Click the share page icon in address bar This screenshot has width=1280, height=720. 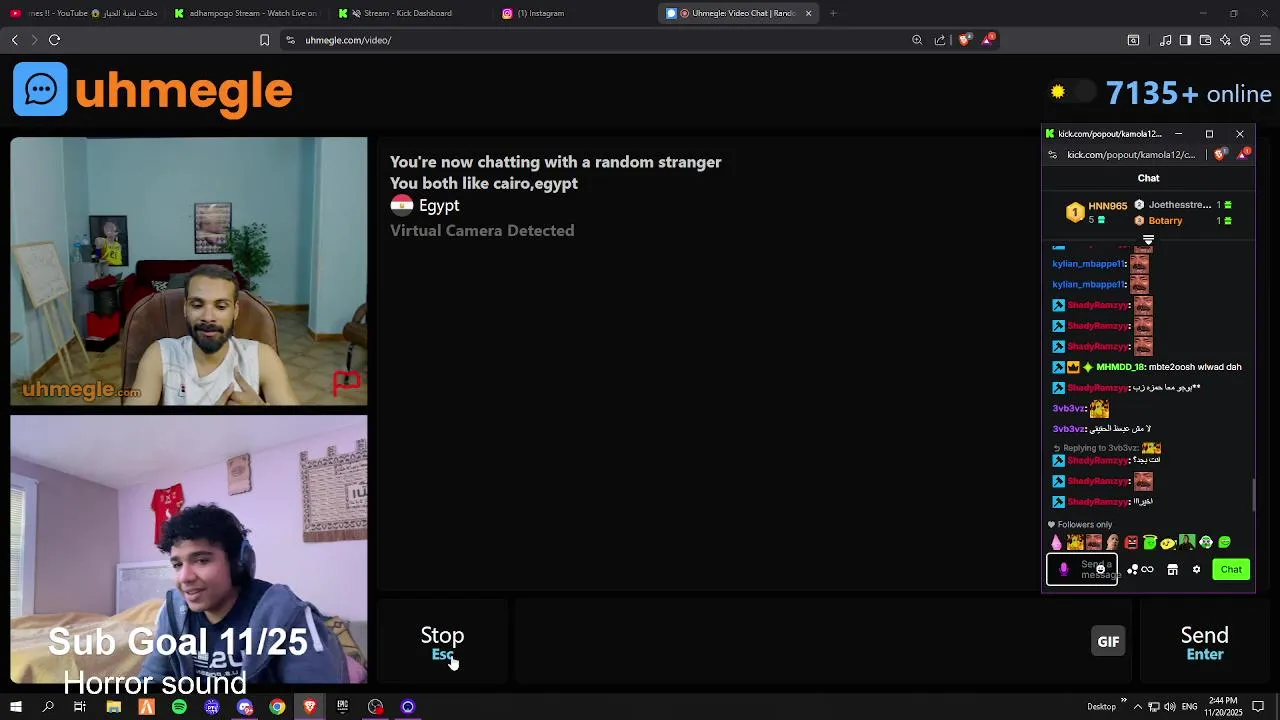click(x=940, y=40)
